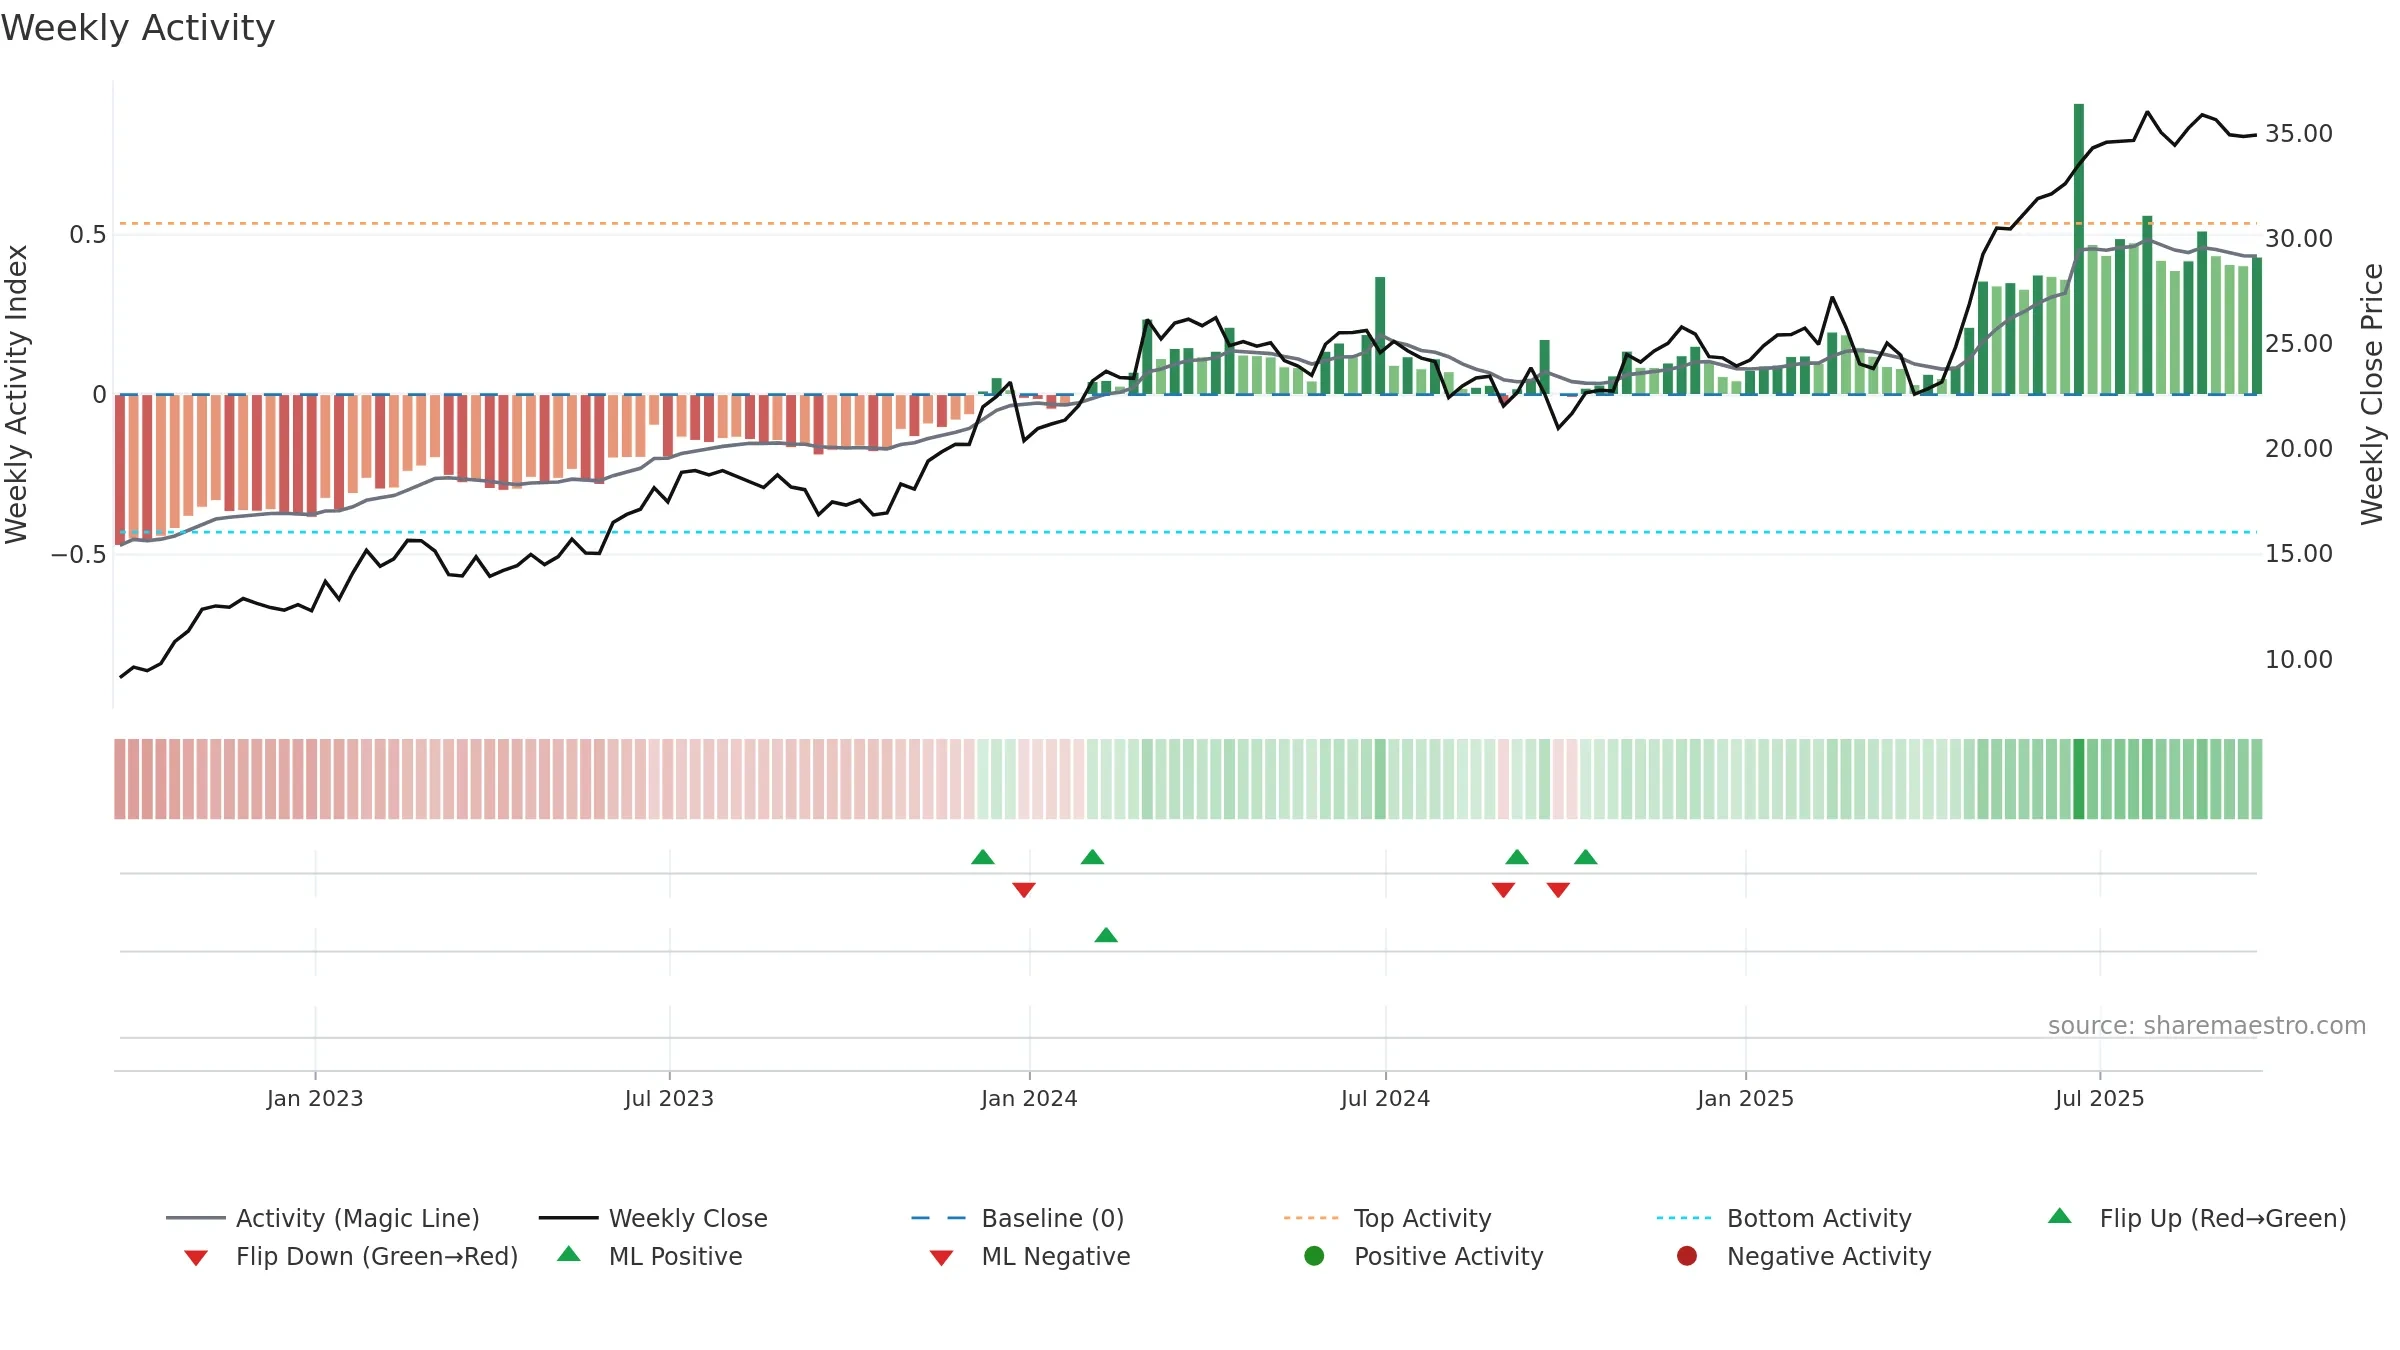This screenshot has width=2400, height=1350.
Task: Click the Jul 2023 axis label
Action: point(669,1098)
